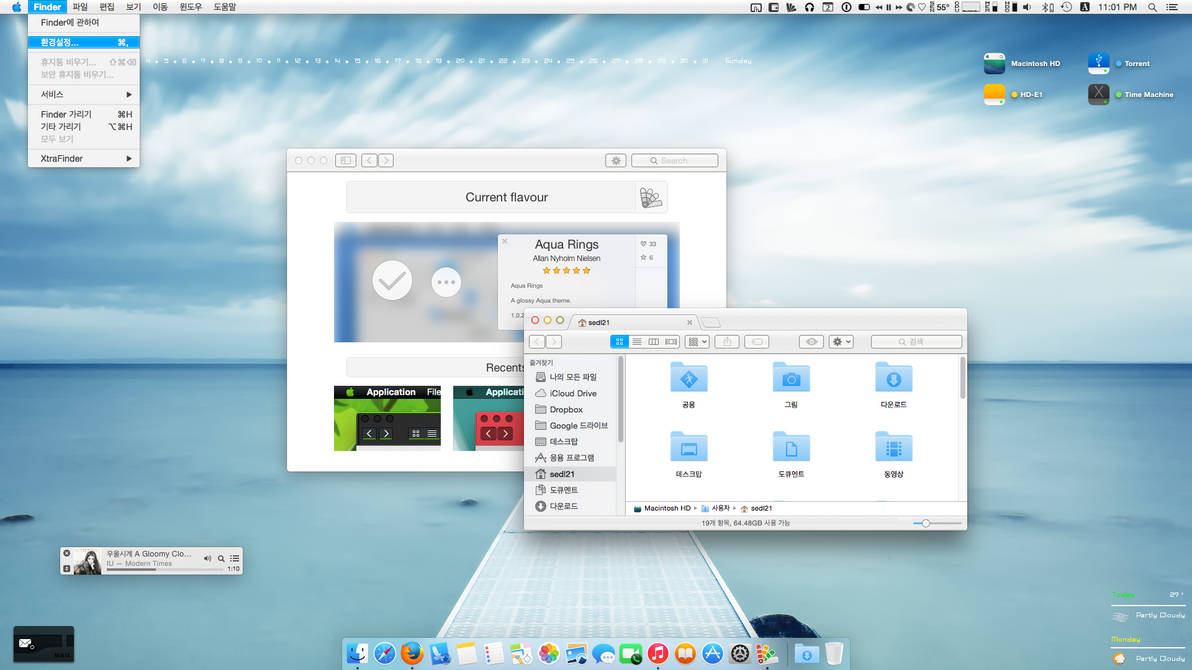This screenshot has width=1192, height=670.
Task: Open the Action gear dropdown in Finder toolbar
Action: point(841,342)
